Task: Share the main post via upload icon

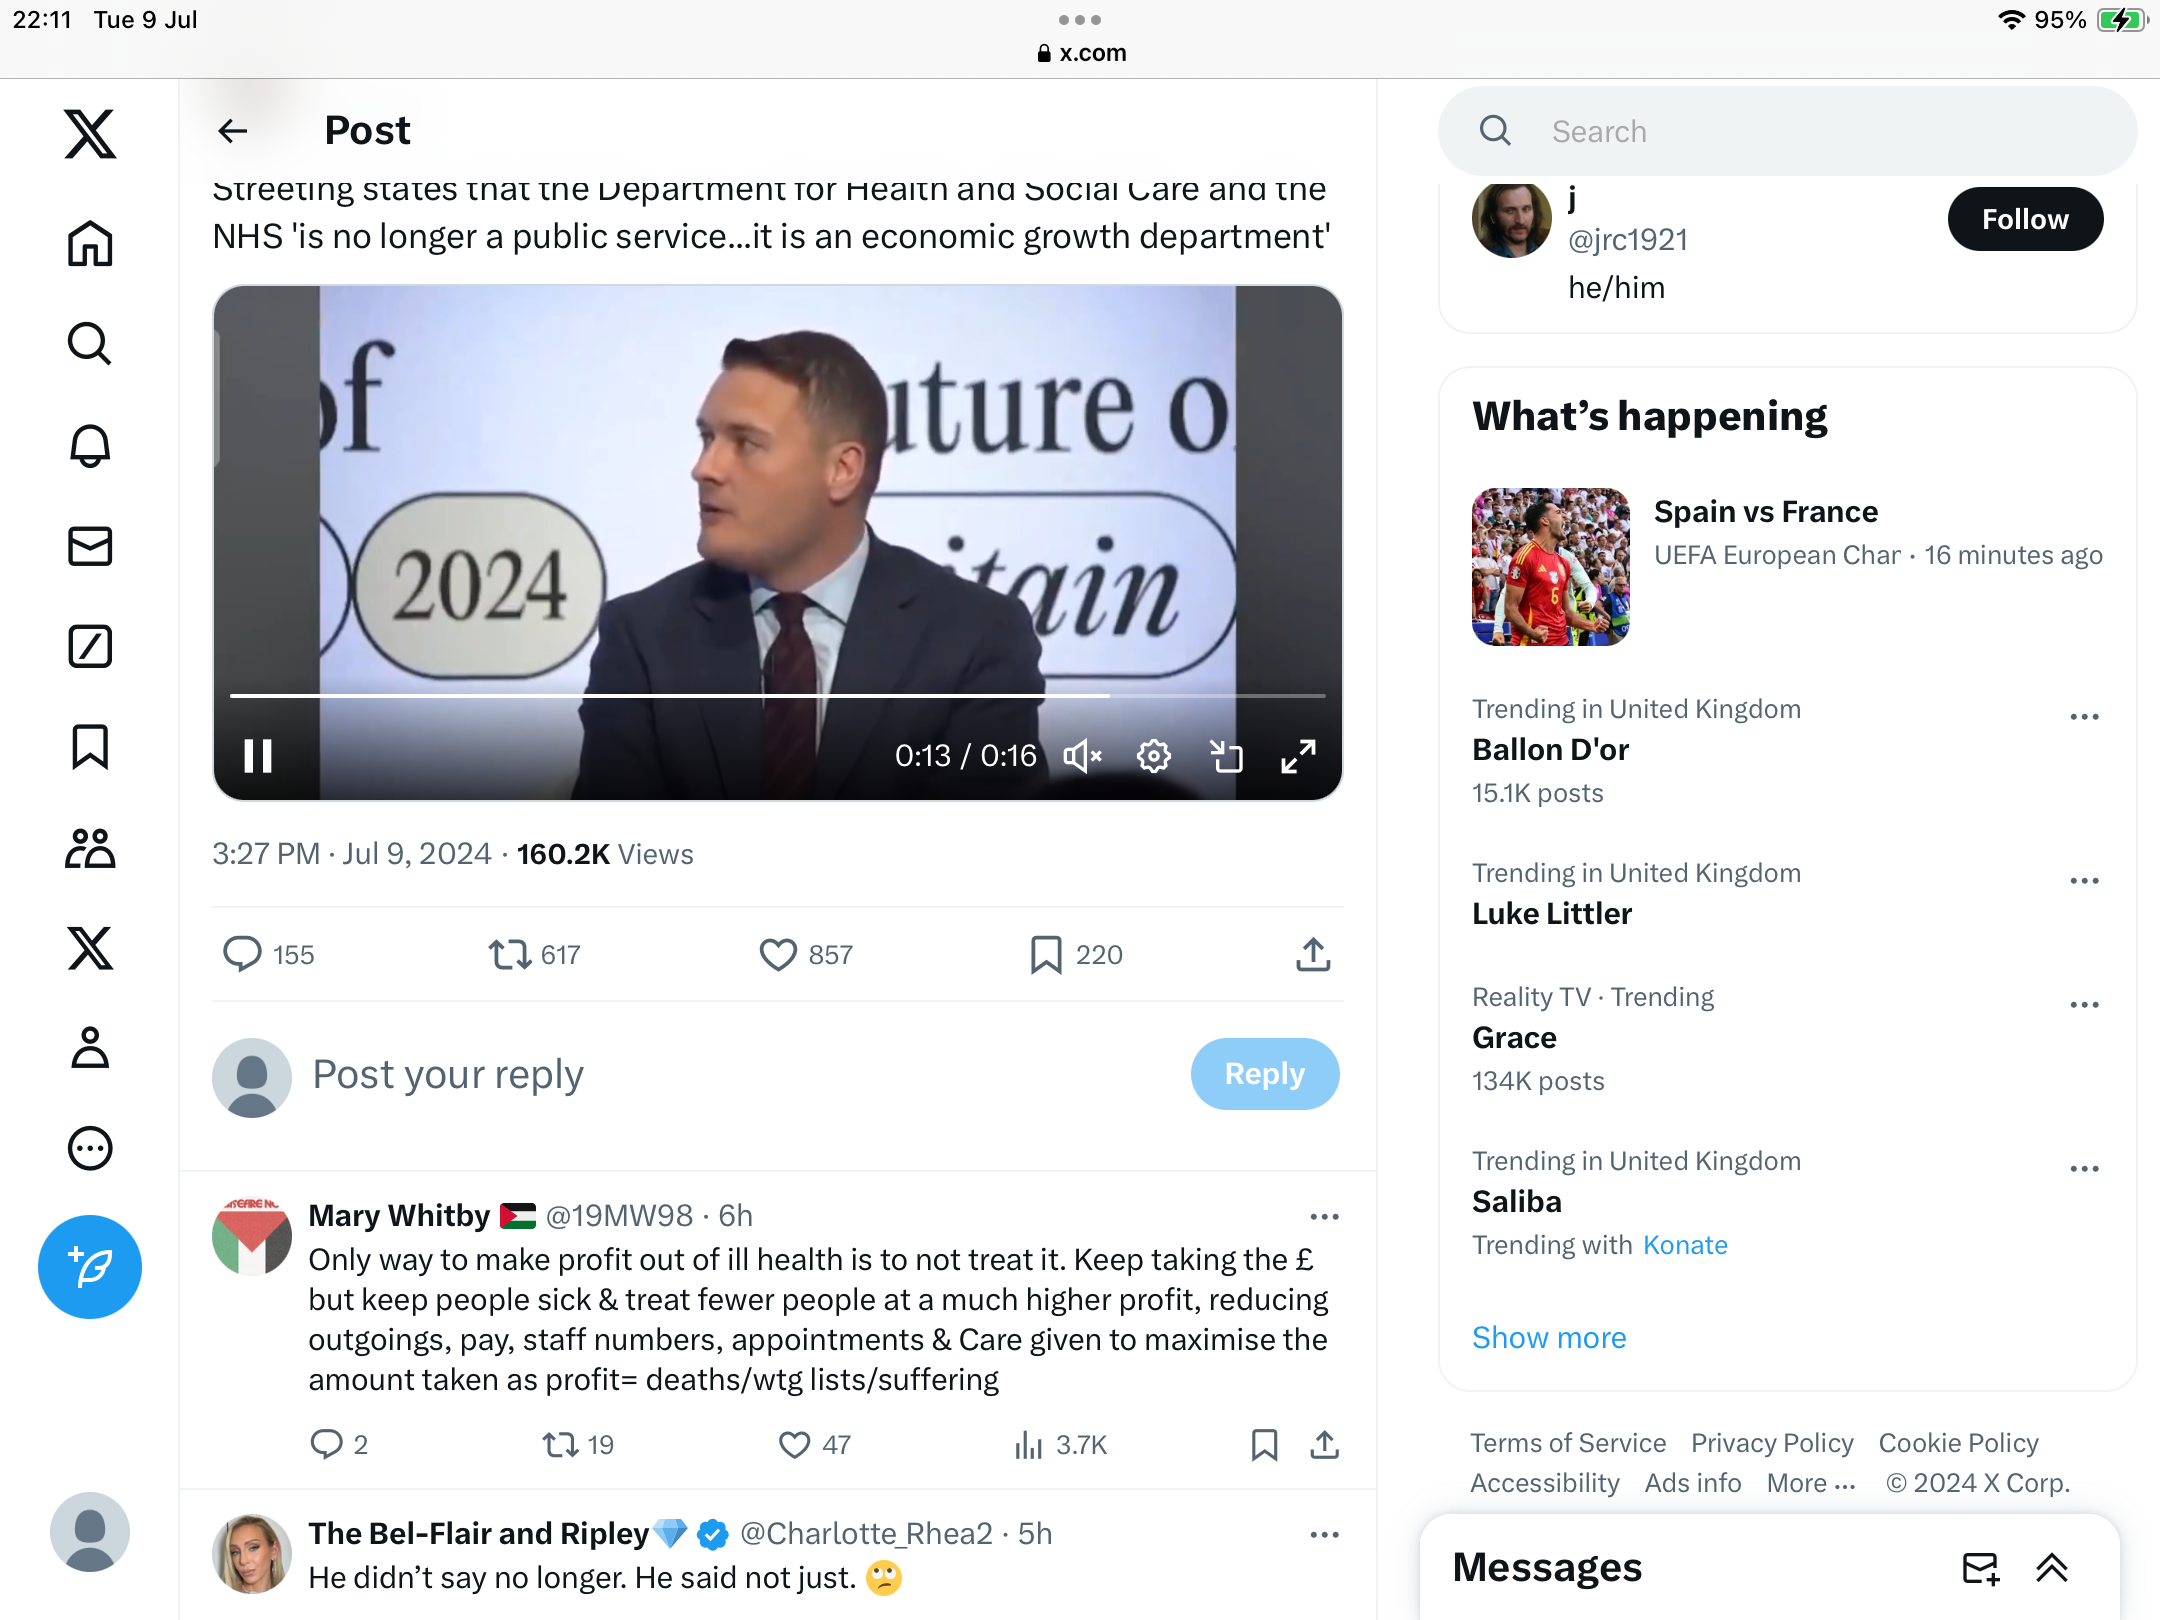Action: [x=1313, y=955]
